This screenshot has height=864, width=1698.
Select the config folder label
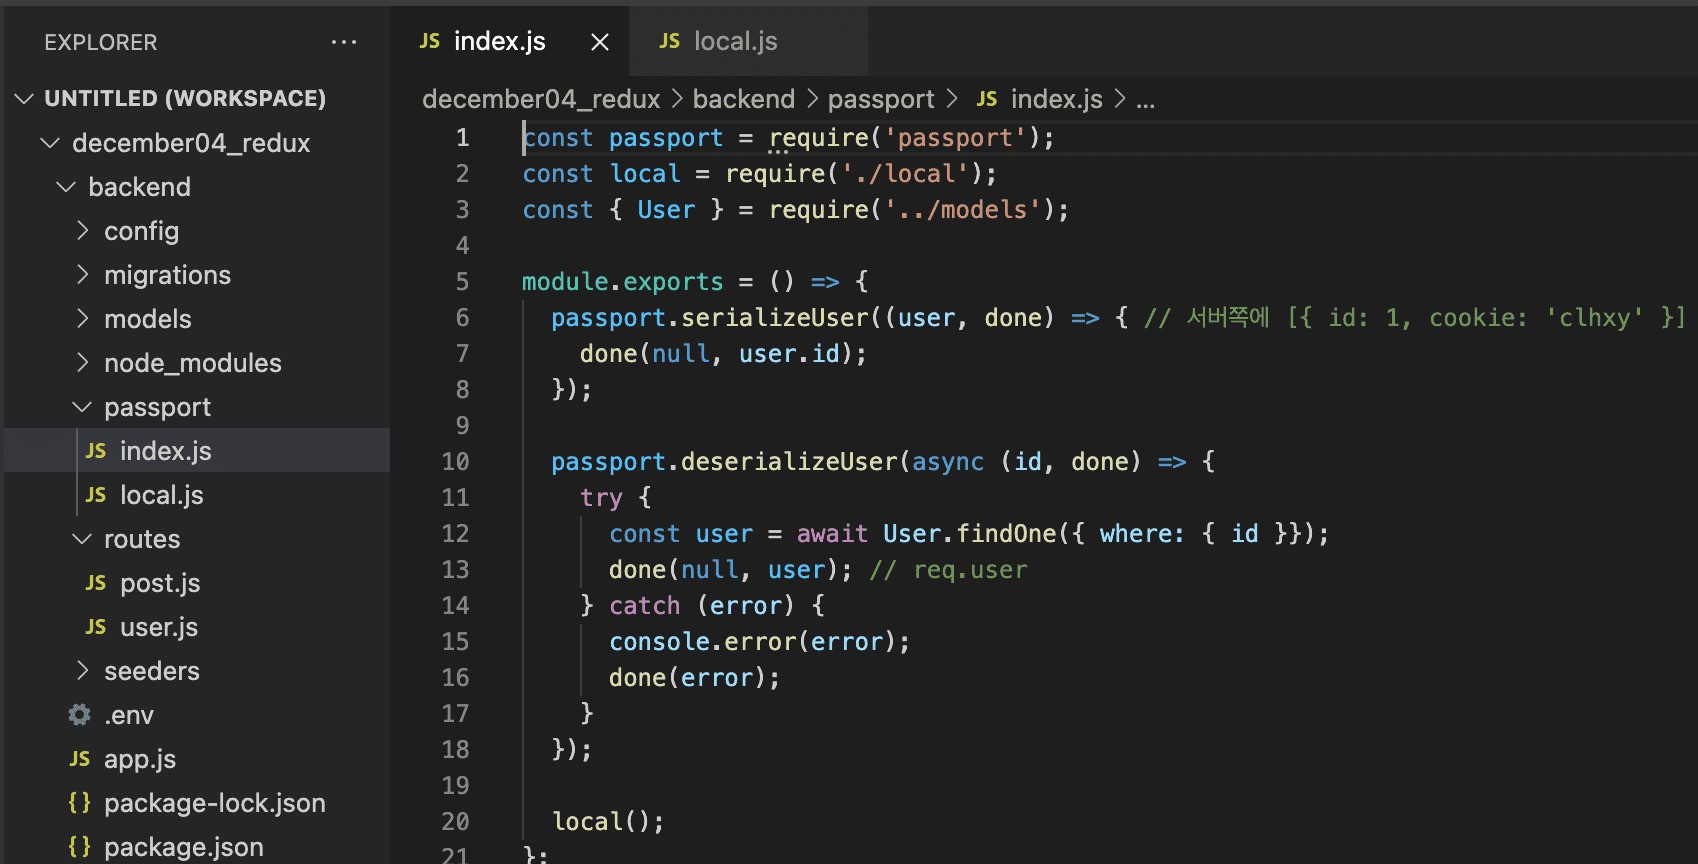(142, 231)
